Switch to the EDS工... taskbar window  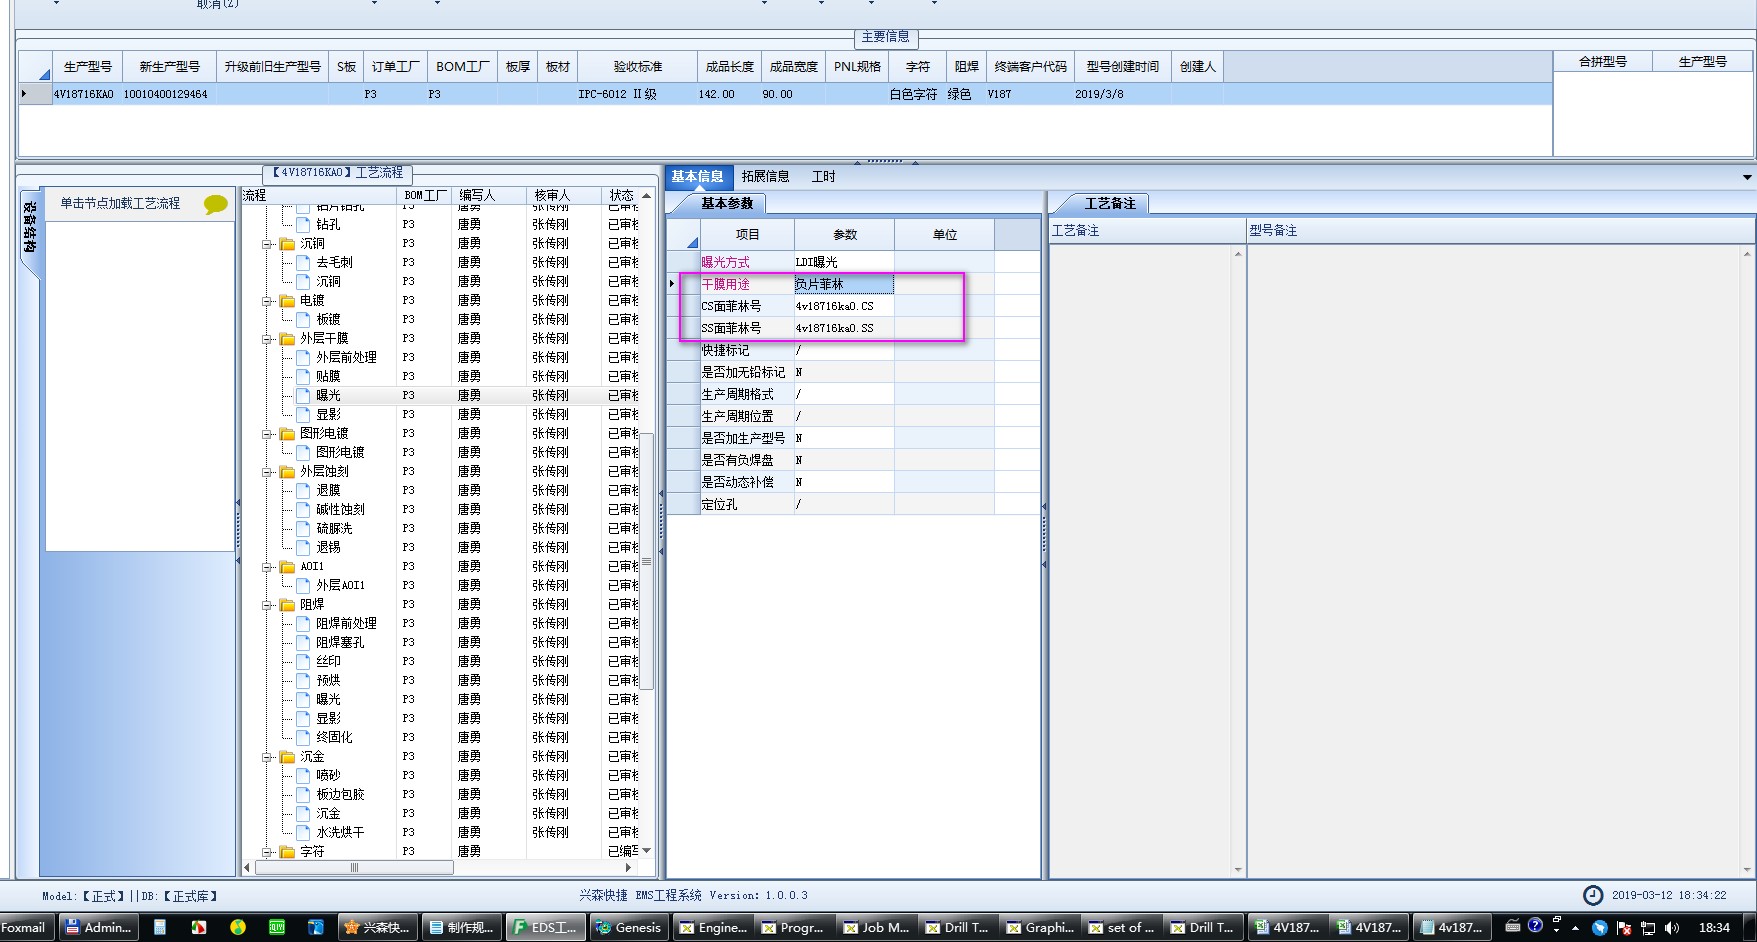[x=546, y=927]
